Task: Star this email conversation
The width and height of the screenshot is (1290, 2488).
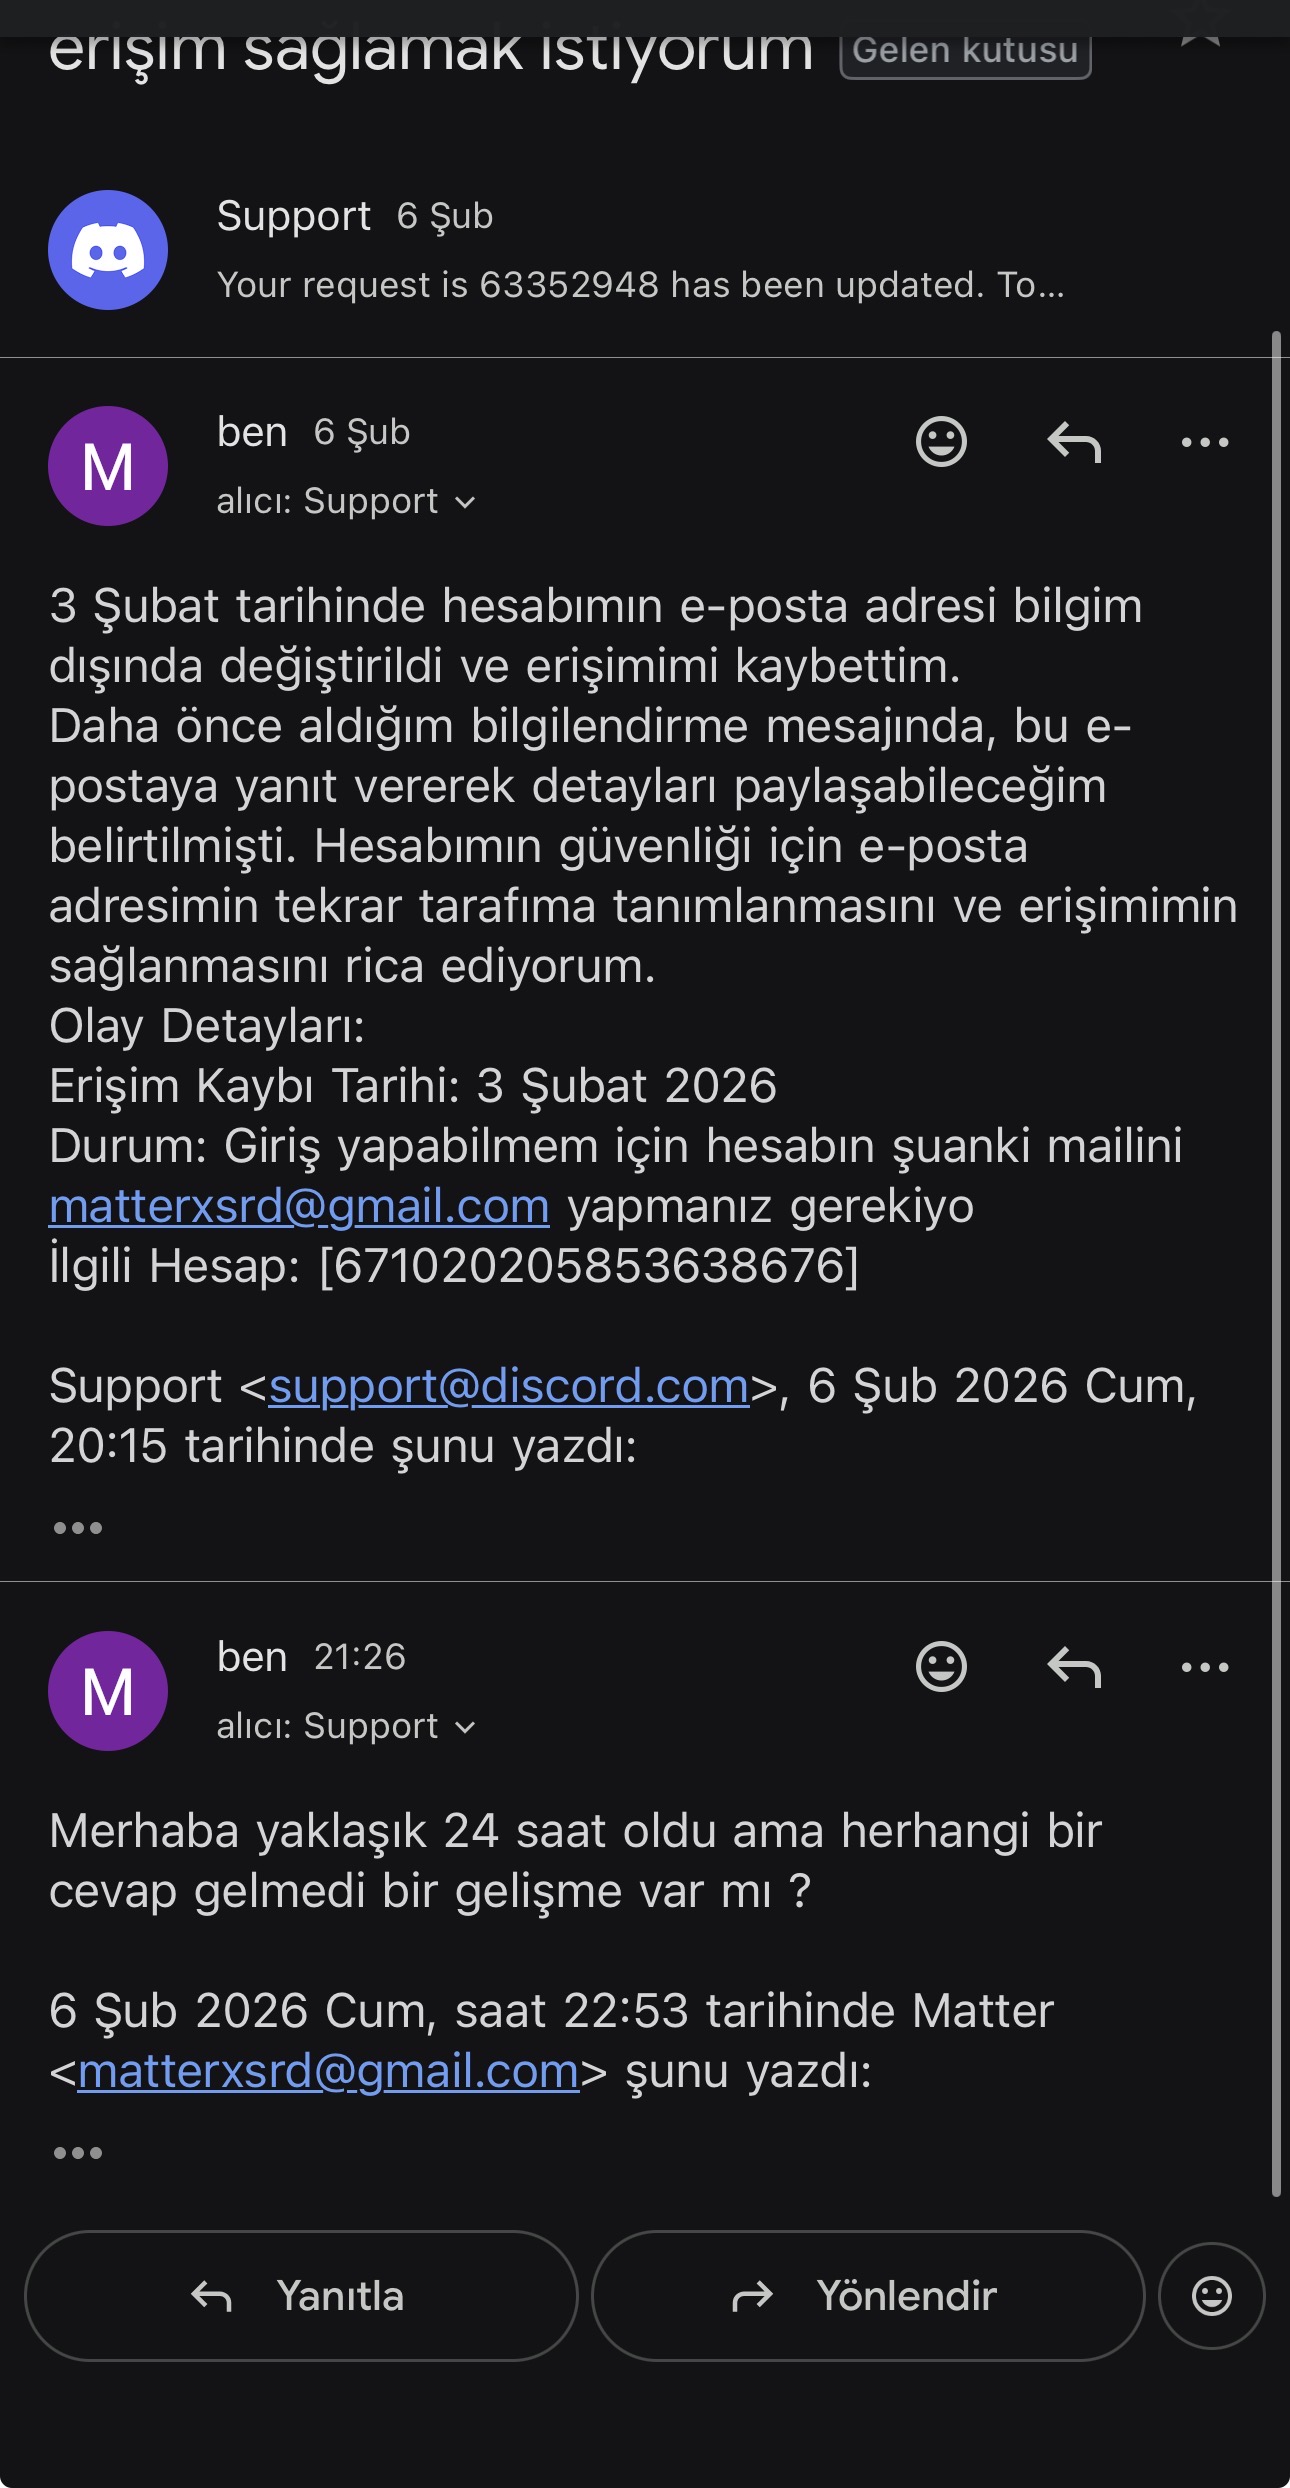Action: coord(1200,40)
